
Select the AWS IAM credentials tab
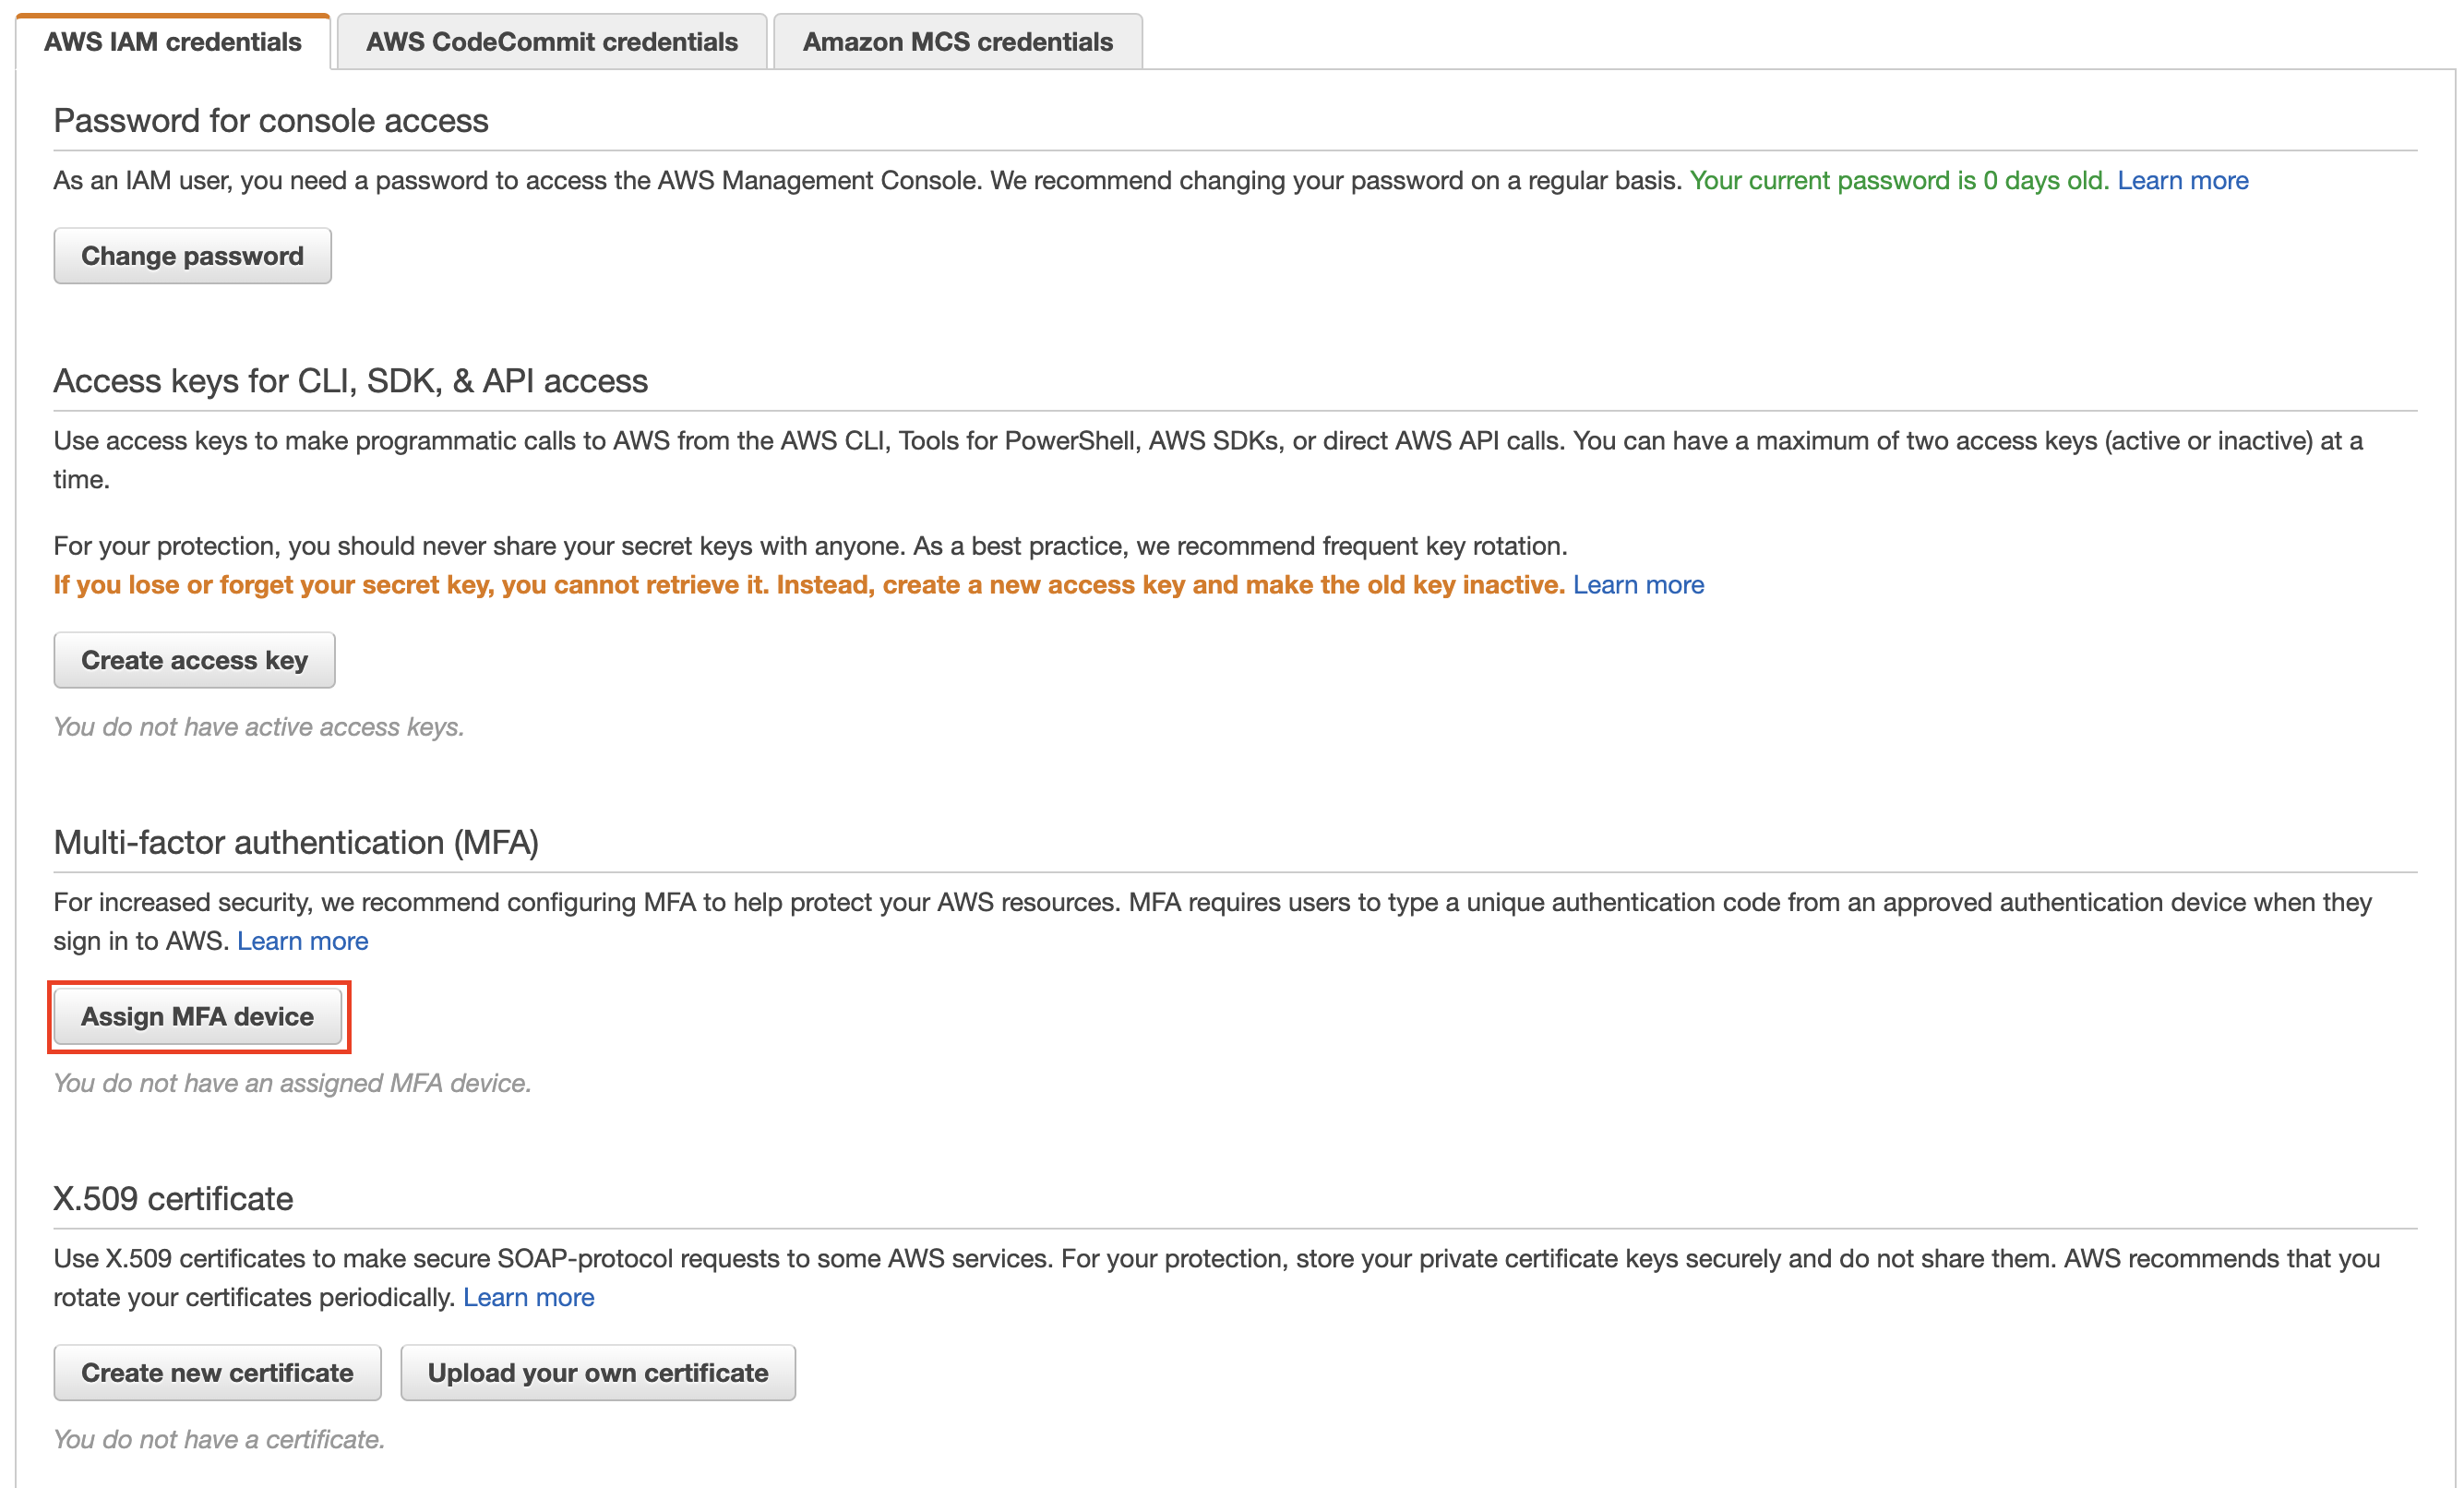pos(172,42)
